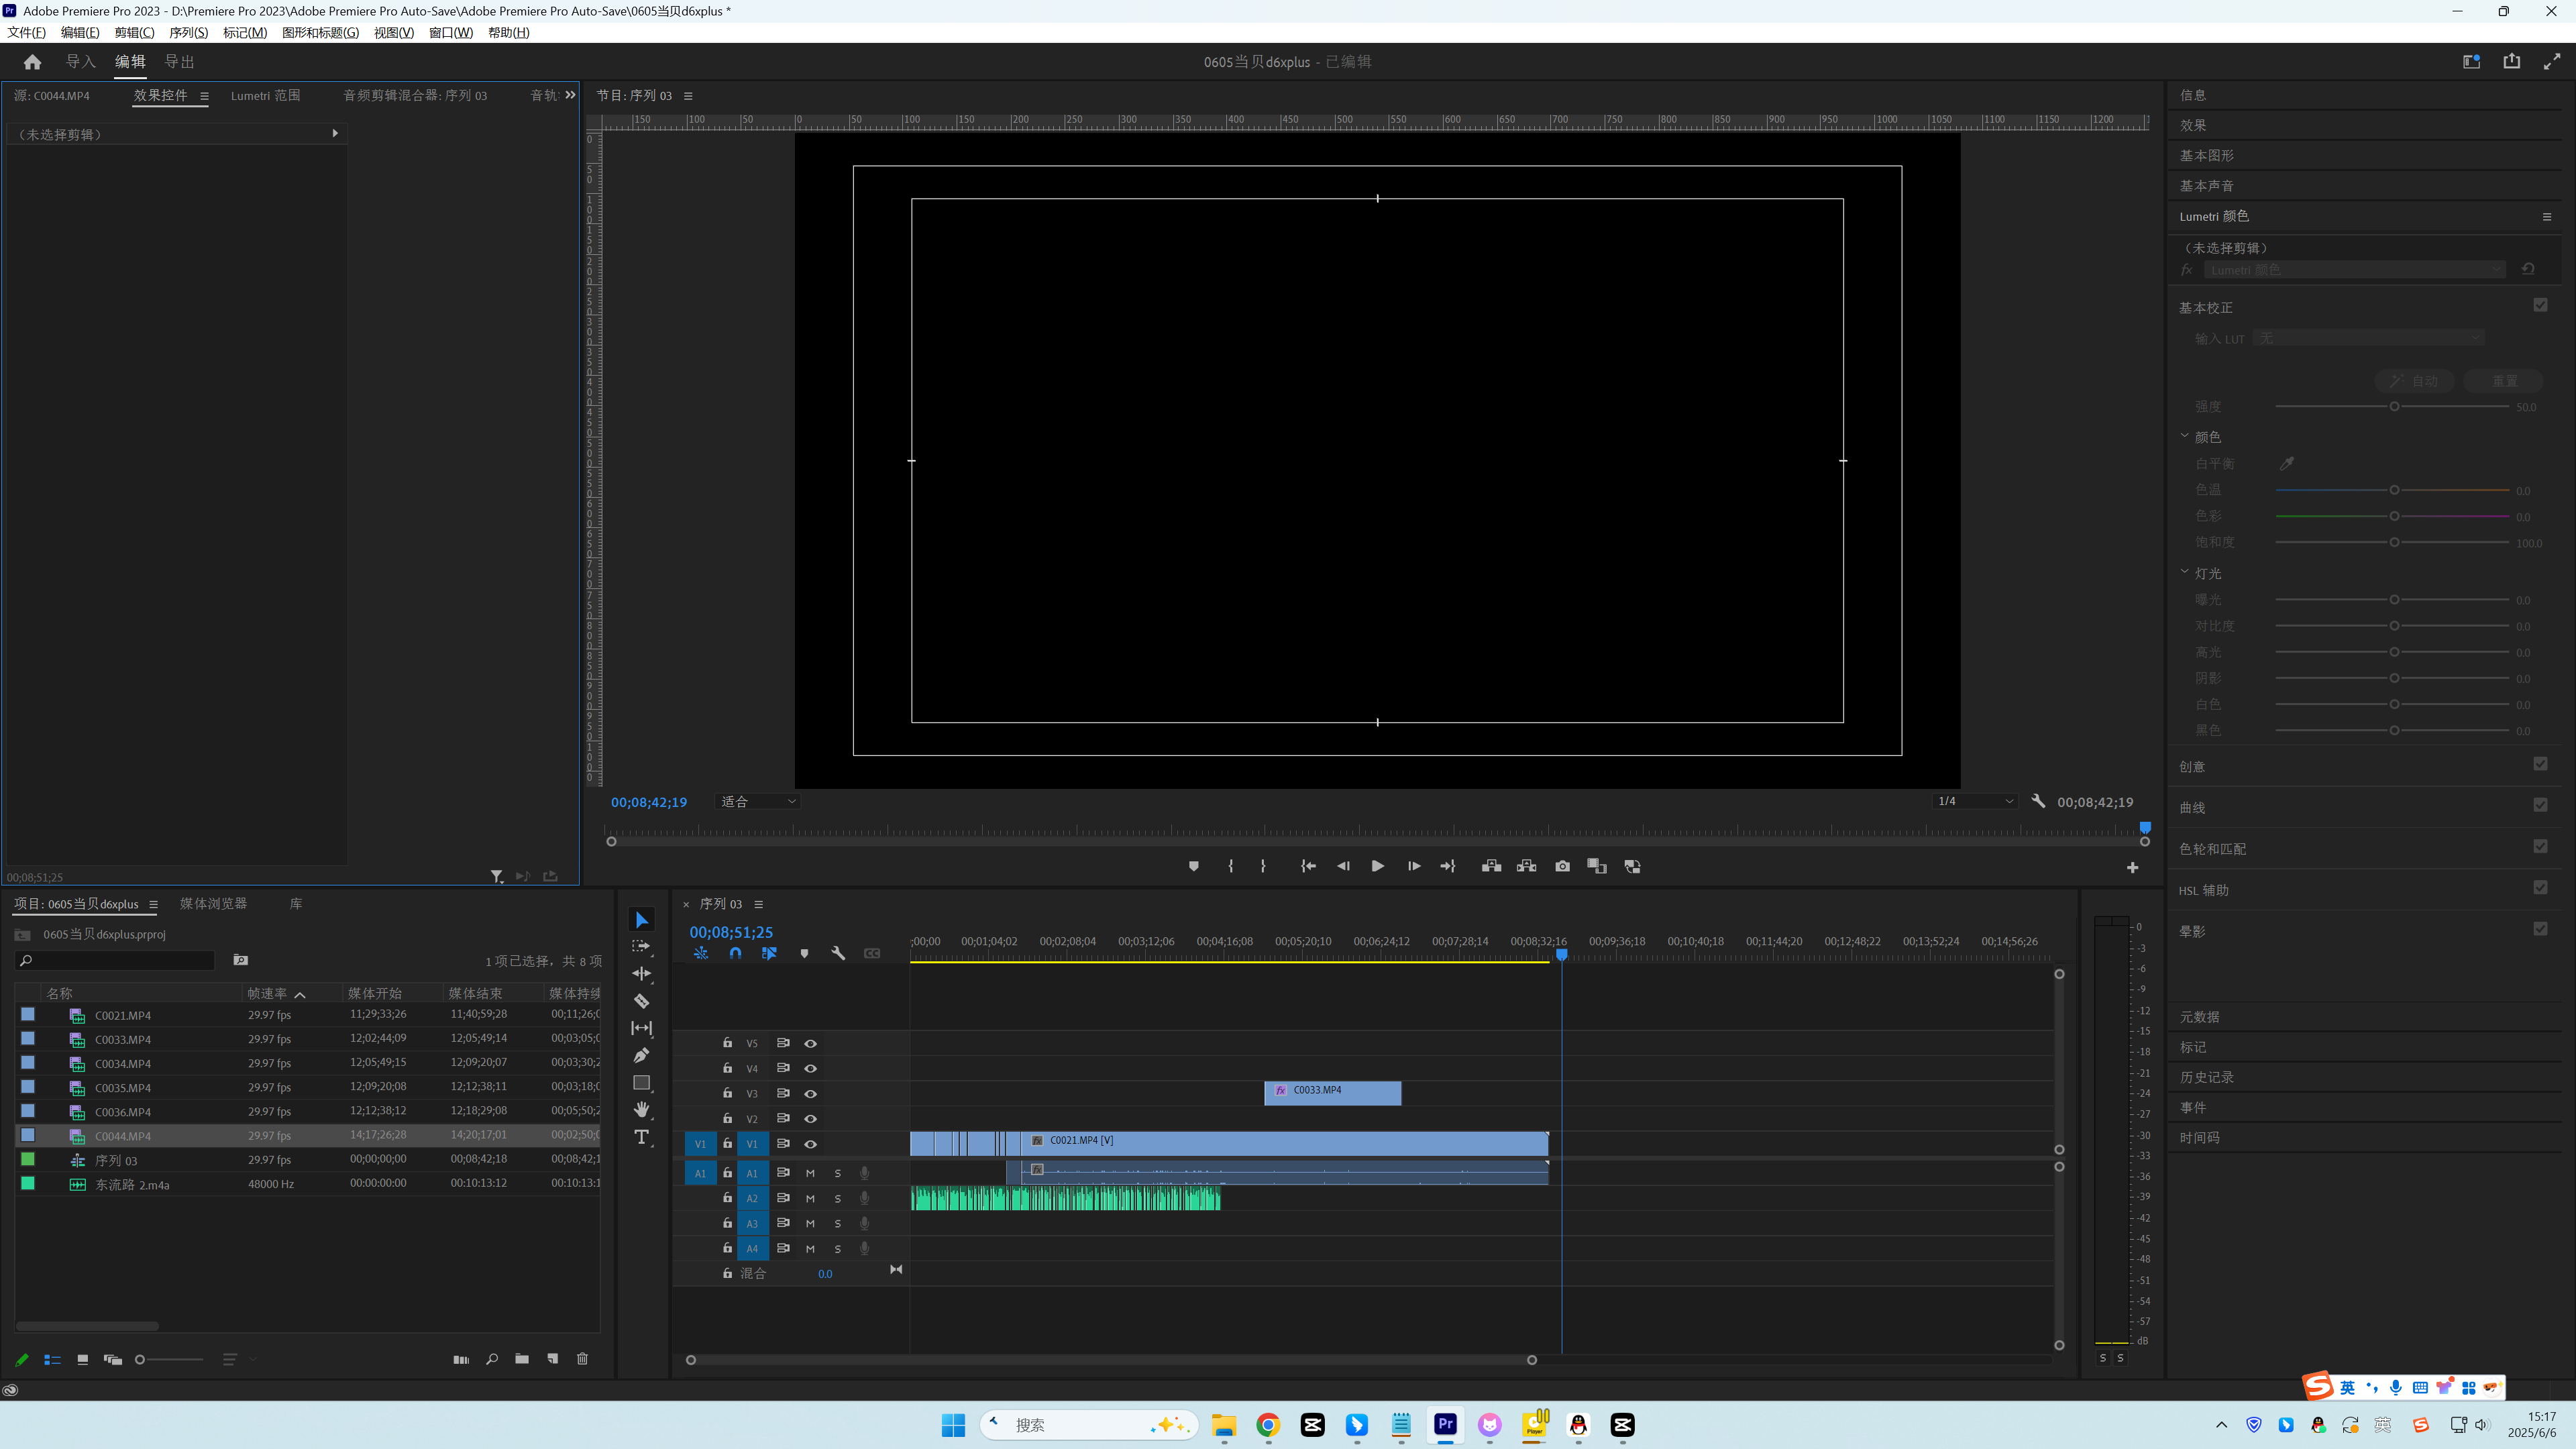This screenshot has height=1449, width=2576.
Task: Open the Quick Export share icon
Action: tap(2511, 61)
